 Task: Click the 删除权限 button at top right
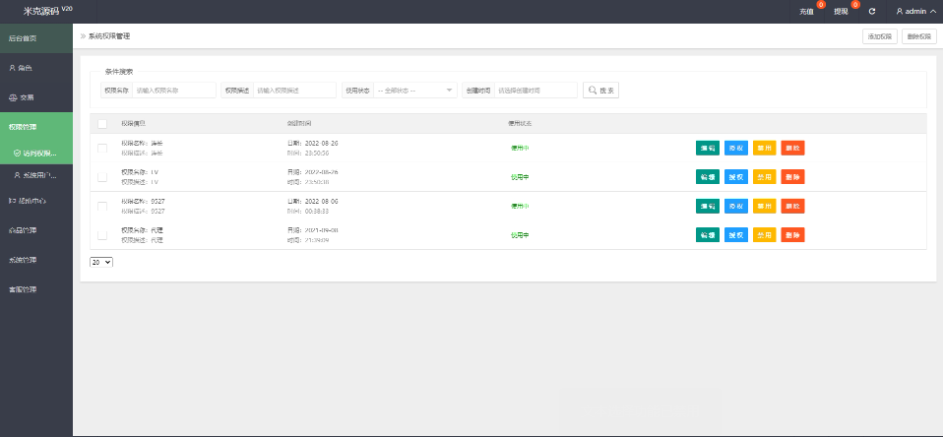(x=919, y=36)
